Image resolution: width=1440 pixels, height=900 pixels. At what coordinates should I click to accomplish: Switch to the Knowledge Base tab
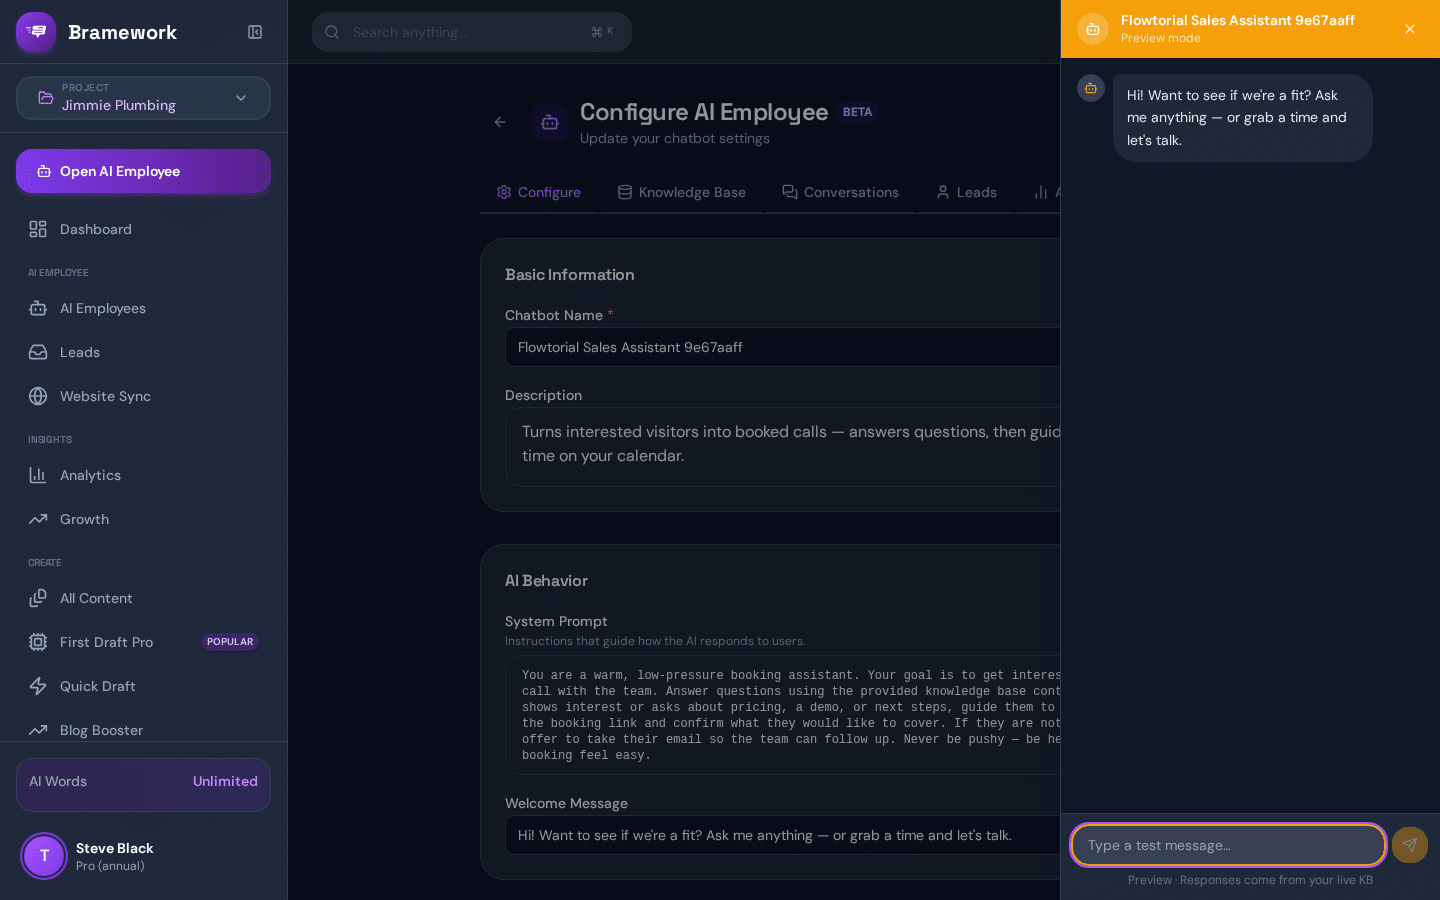(682, 192)
